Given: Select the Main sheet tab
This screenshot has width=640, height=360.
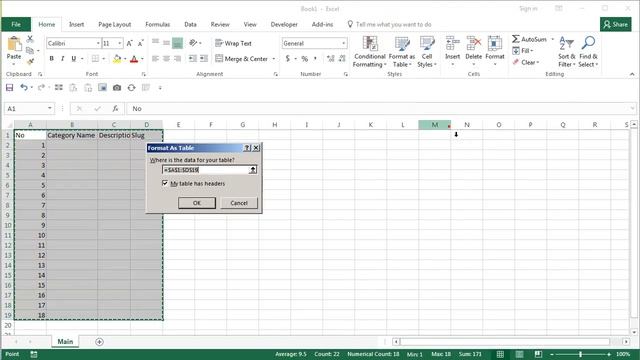Looking at the screenshot, I should point(65,342).
